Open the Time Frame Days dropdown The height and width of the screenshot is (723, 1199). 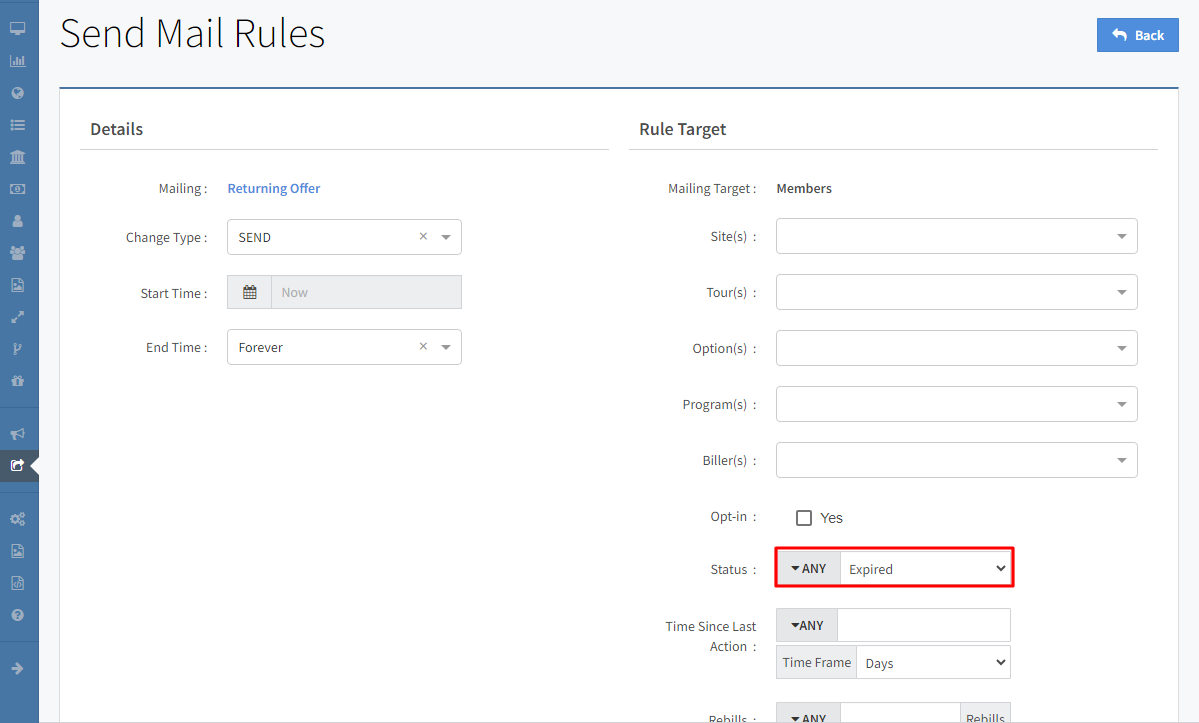click(x=932, y=663)
